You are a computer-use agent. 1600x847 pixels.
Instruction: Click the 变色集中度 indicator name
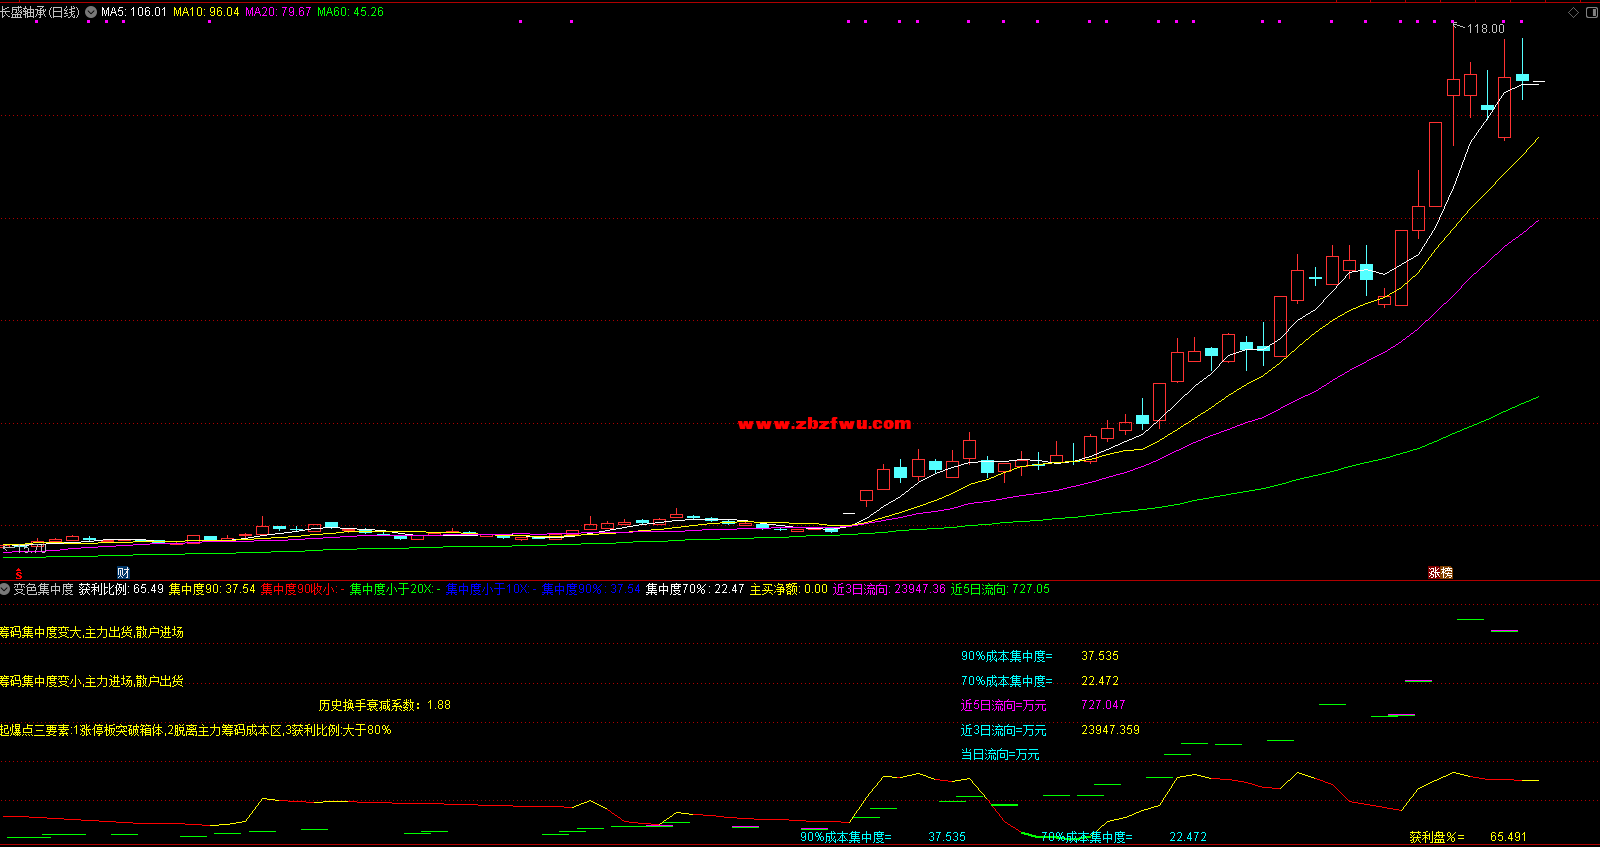(43, 589)
